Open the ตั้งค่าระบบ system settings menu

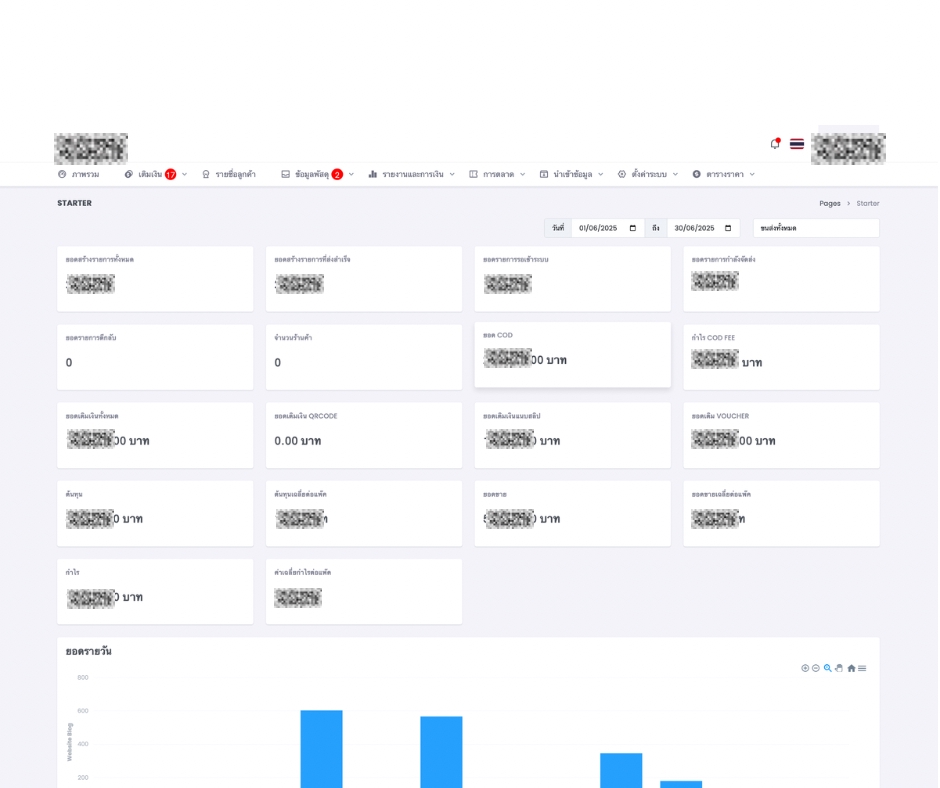648,174
